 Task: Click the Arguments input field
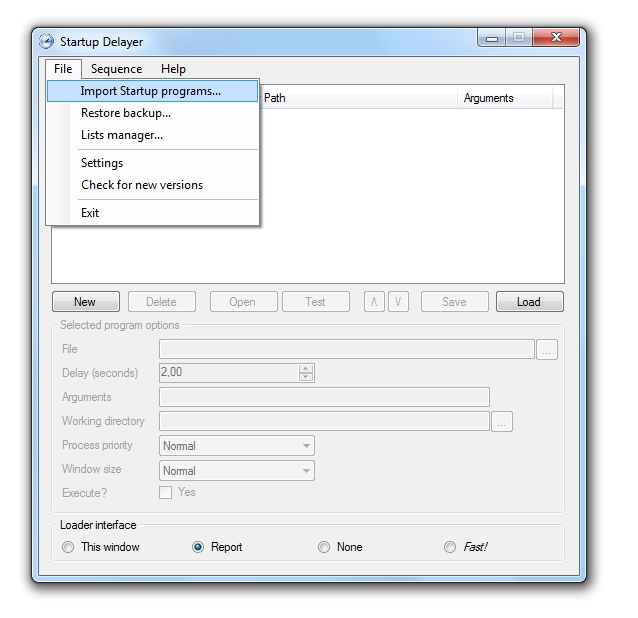[324, 397]
